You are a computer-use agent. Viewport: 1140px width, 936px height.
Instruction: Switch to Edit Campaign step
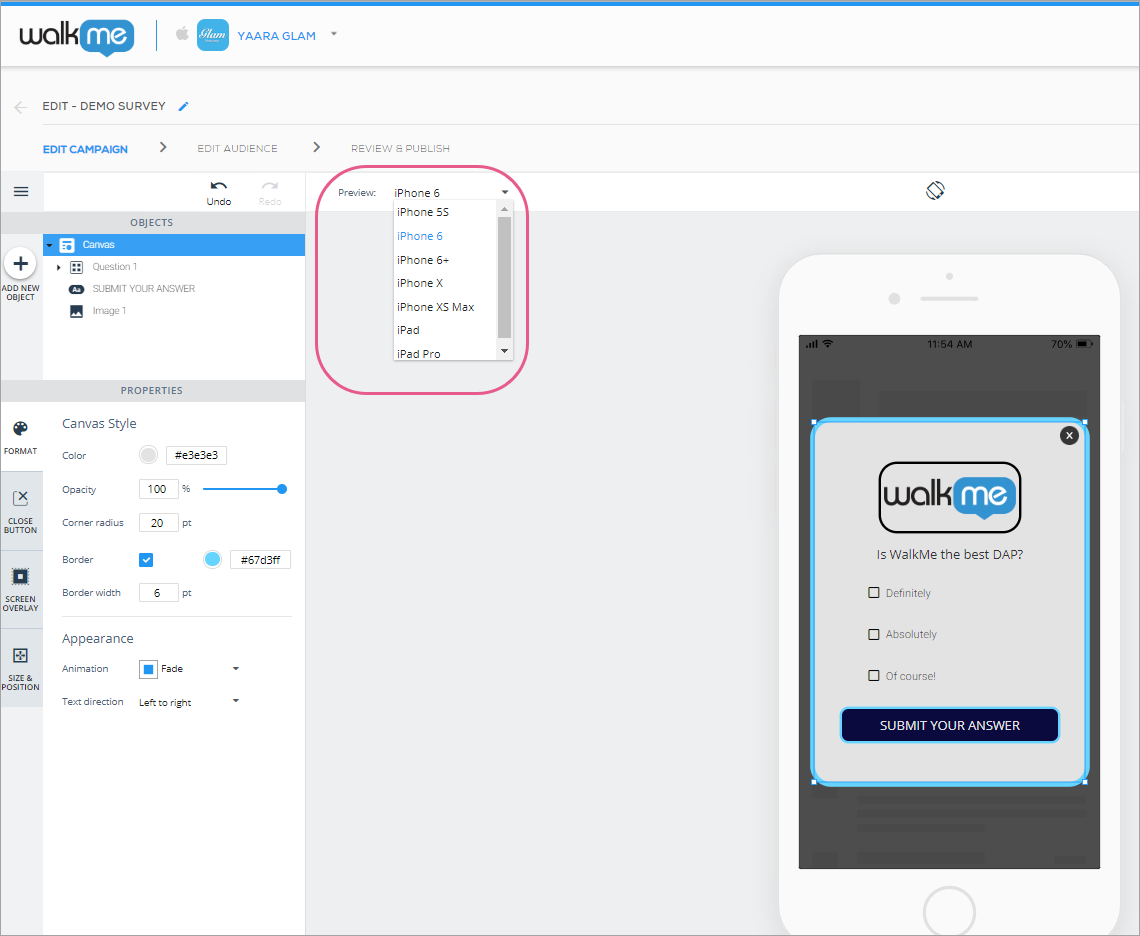click(85, 149)
